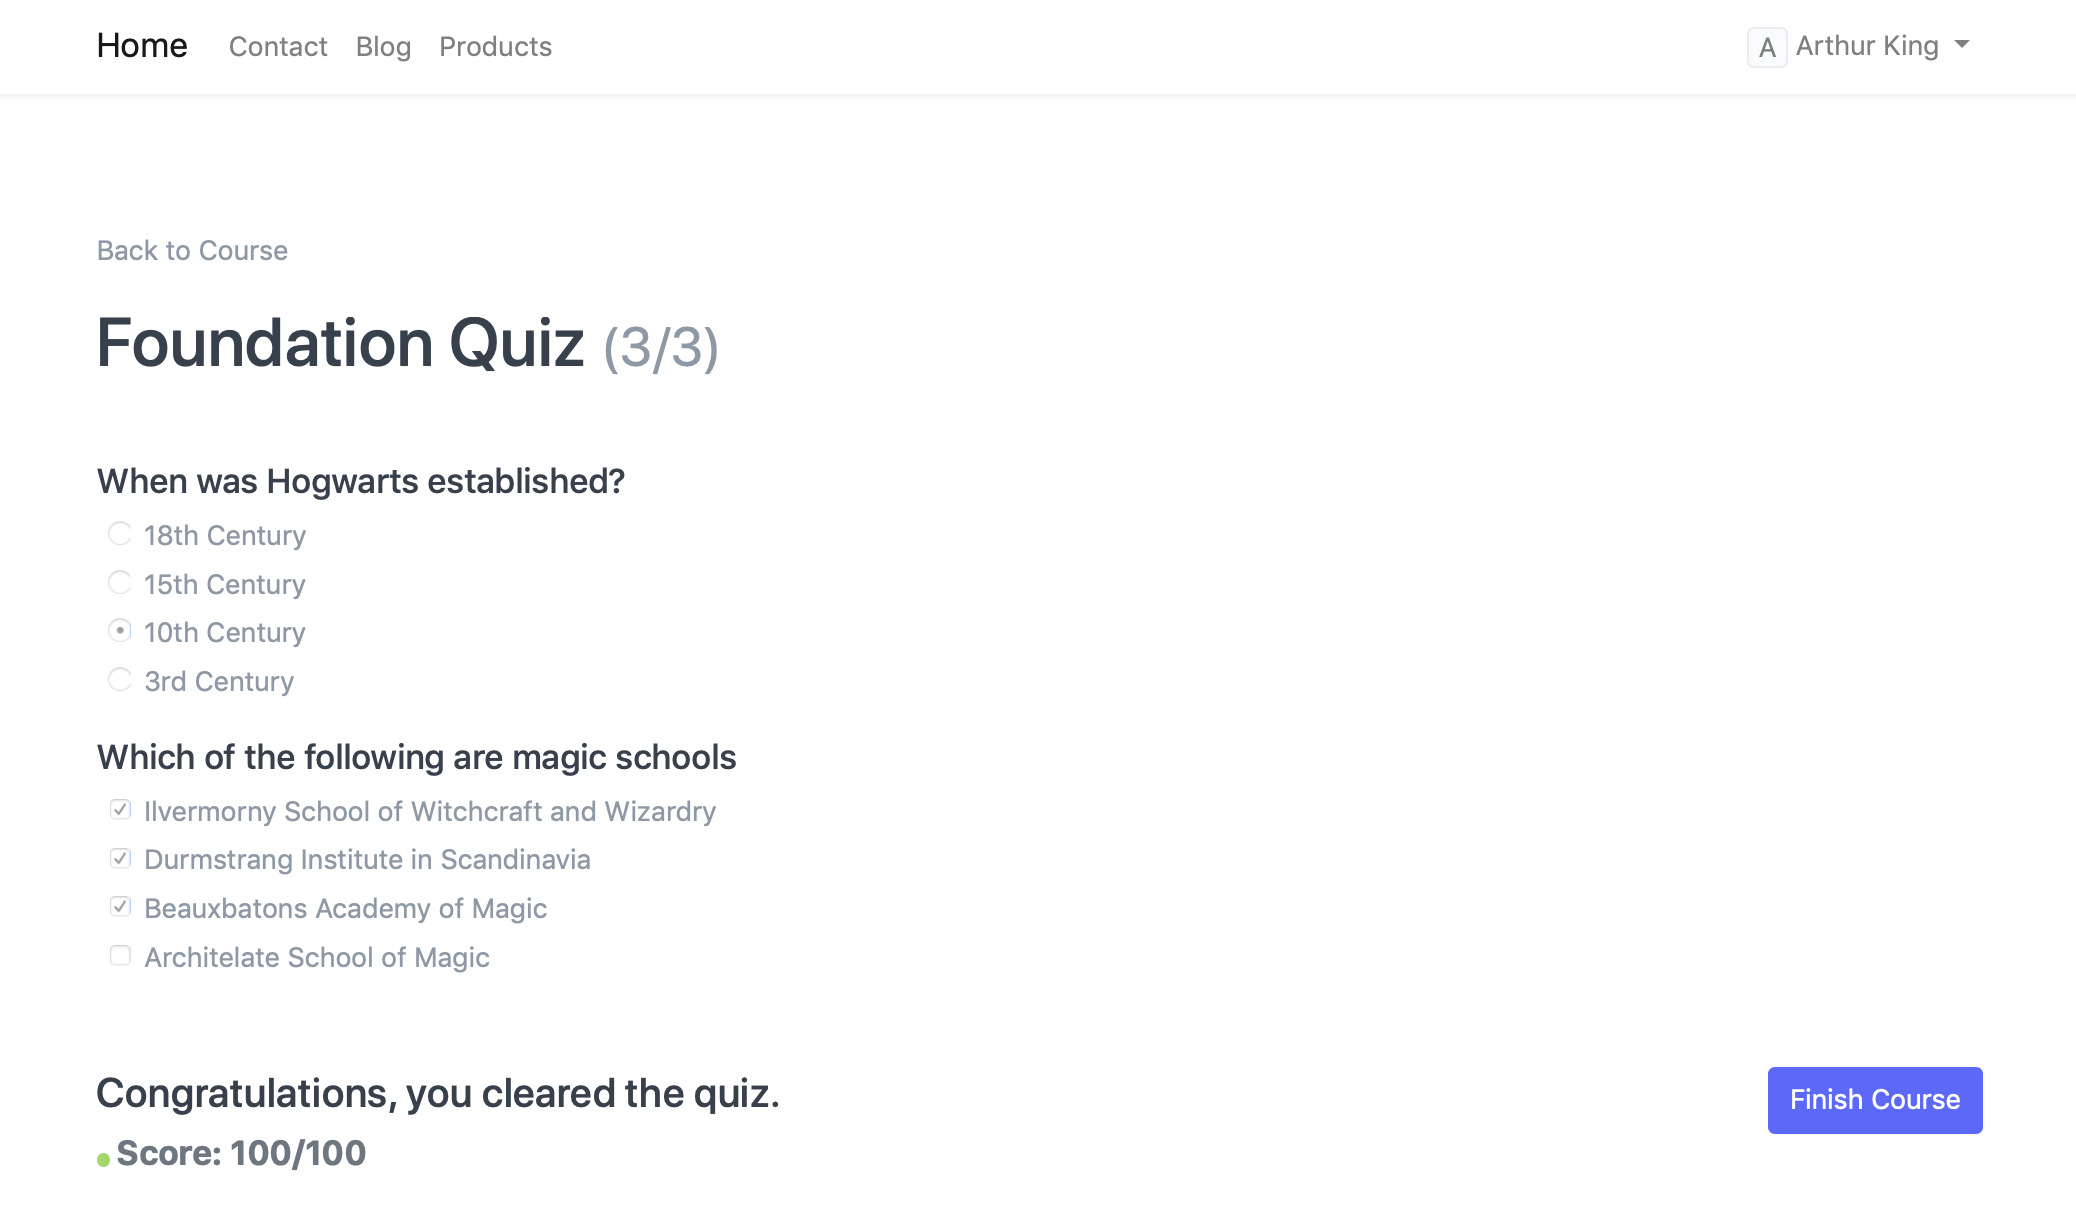Click the Foundation Quiz heading
Image resolution: width=2076 pixels, height=1222 pixels.
(x=340, y=344)
